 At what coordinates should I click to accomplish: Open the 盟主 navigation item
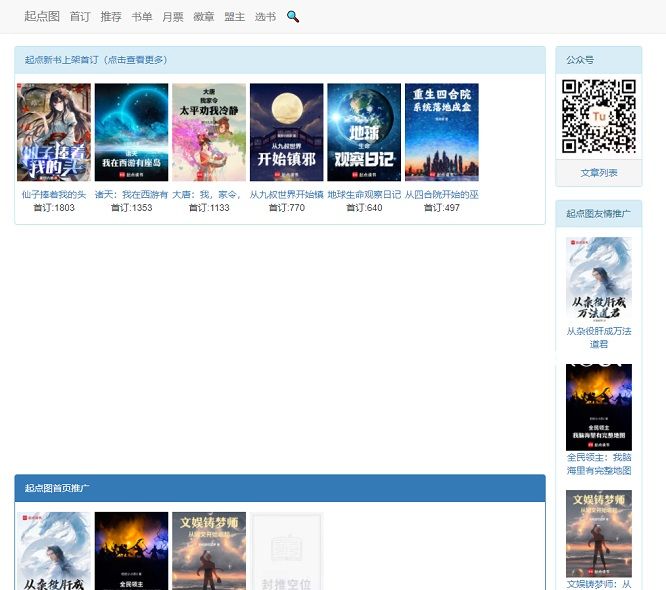tap(235, 17)
